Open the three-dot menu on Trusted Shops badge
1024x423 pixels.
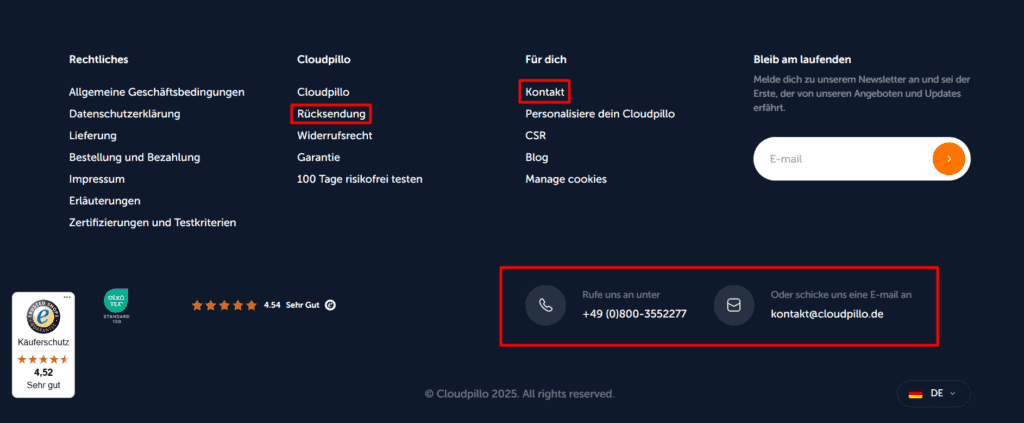point(67,298)
